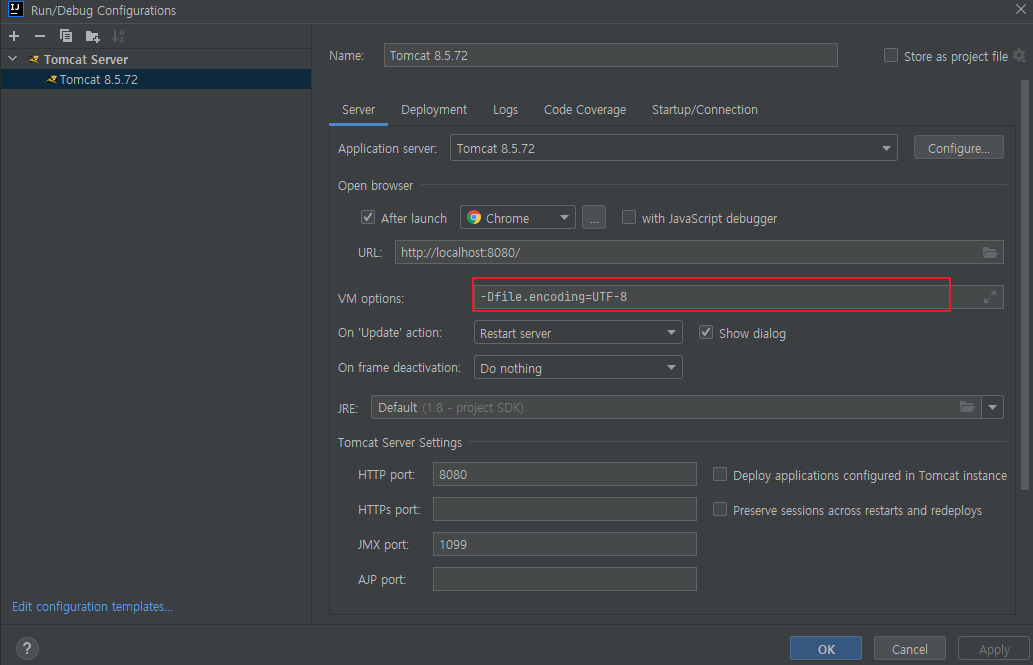Sort configurations alphabetically
The height and width of the screenshot is (665, 1033).
point(118,36)
